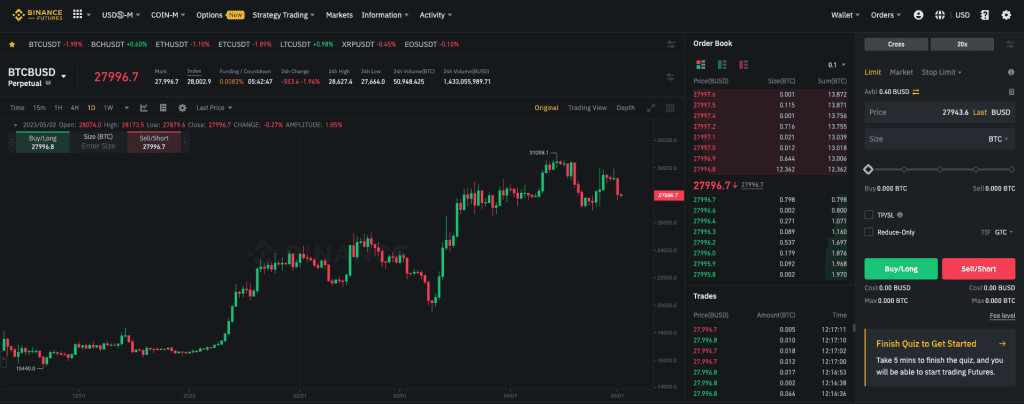Open the market info preferences sliders icon
The image size is (1024, 404).
coord(671,77)
